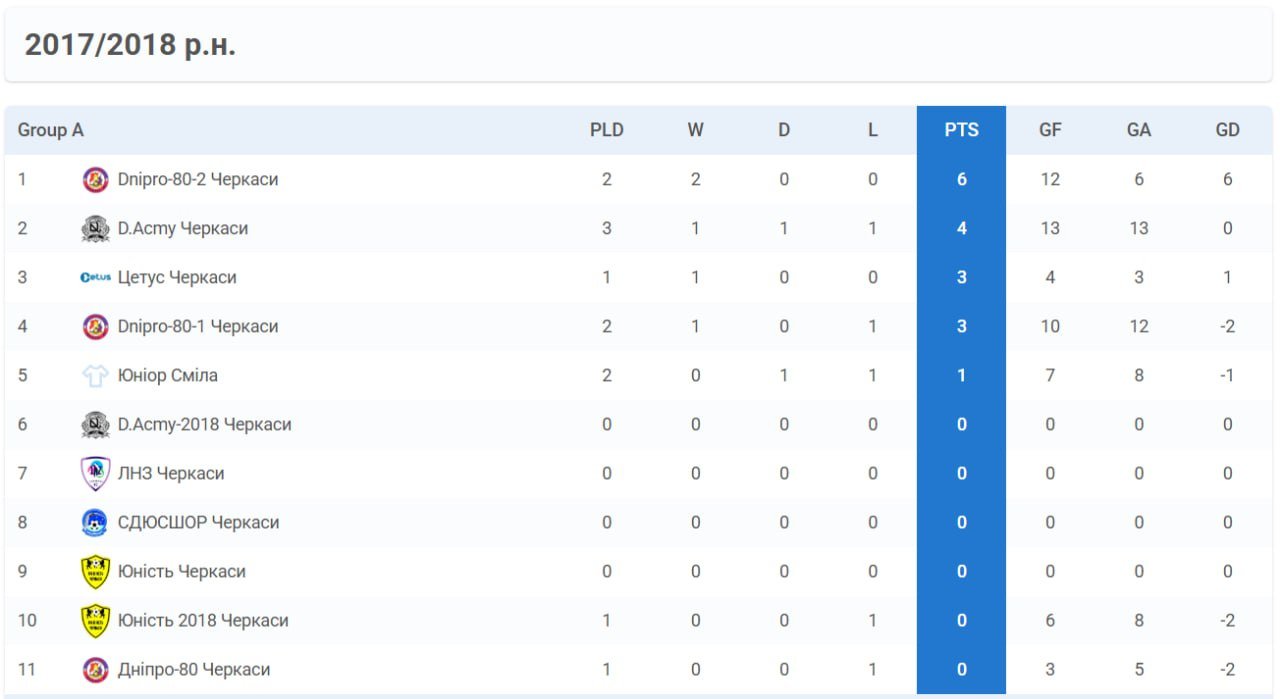The width and height of the screenshot is (1280, 699).
Task: Click the D.Асту-2018 Черкаси crest
Action: click(x=95, y=425)
